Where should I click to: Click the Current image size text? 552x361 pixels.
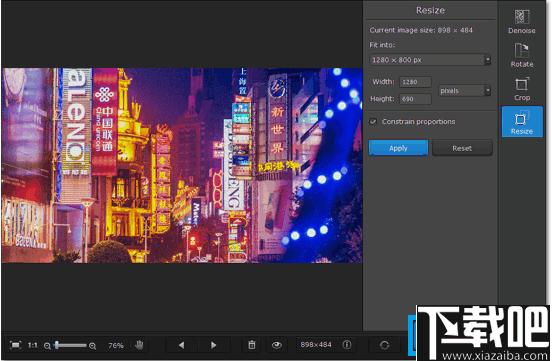point(421,30)
